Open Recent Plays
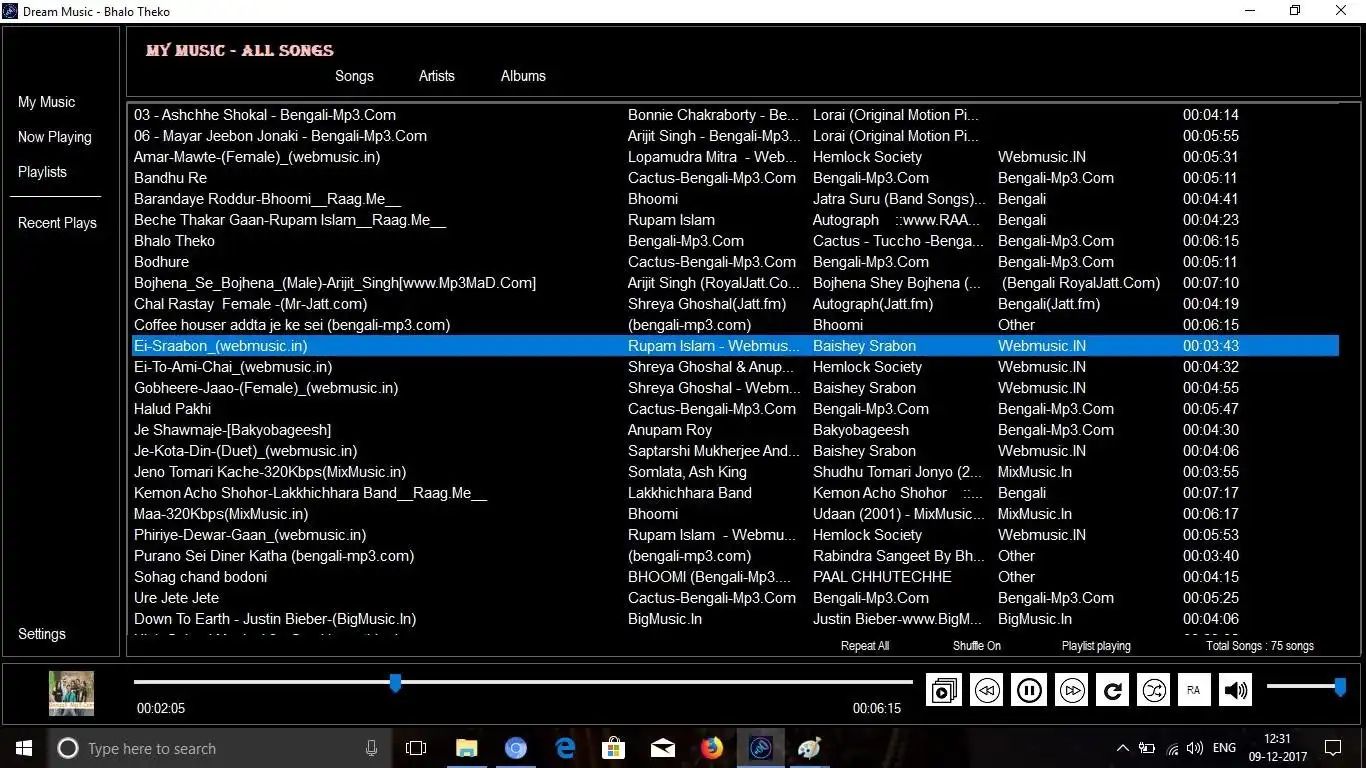Viewport: 1366px width, 768px height. click(x=57, y=223)
